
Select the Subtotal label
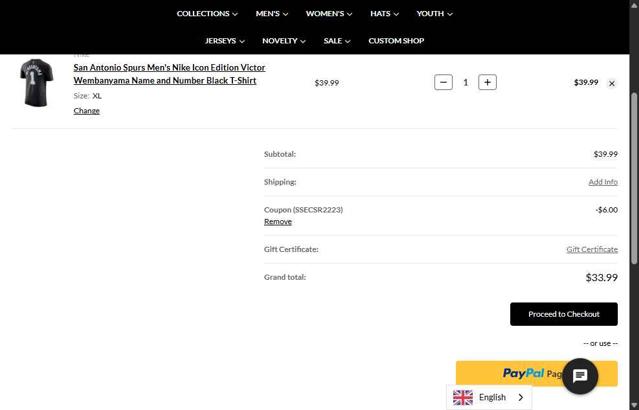tap(280, 154)
